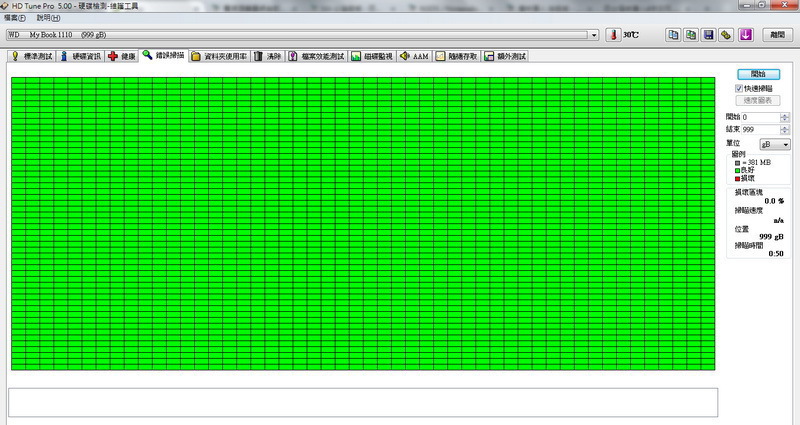Click the green error scan block grid
800x425 pixels.
(363, 223)
